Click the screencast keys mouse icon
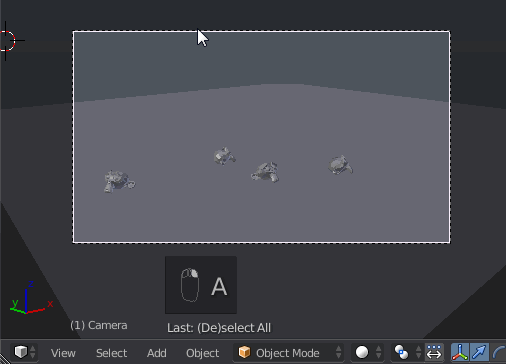Viewport: 506px width, 364px height. click(190, 285)
